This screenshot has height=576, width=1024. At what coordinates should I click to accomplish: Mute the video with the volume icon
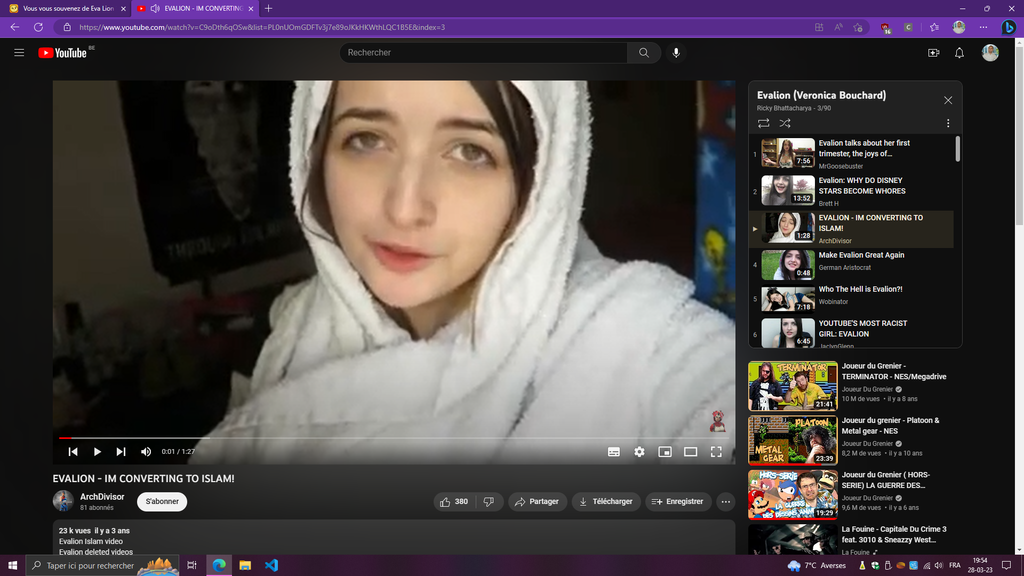tap(146, 452)
